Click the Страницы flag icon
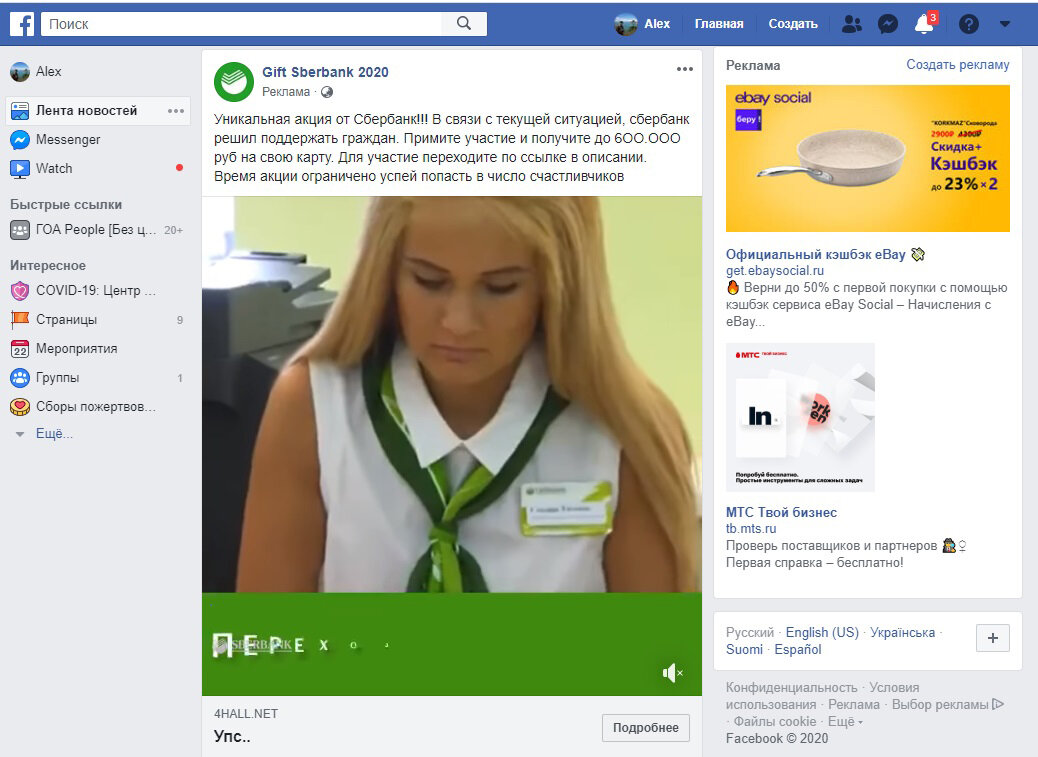Screen dimensions: 1038x757 click(20, 320)
